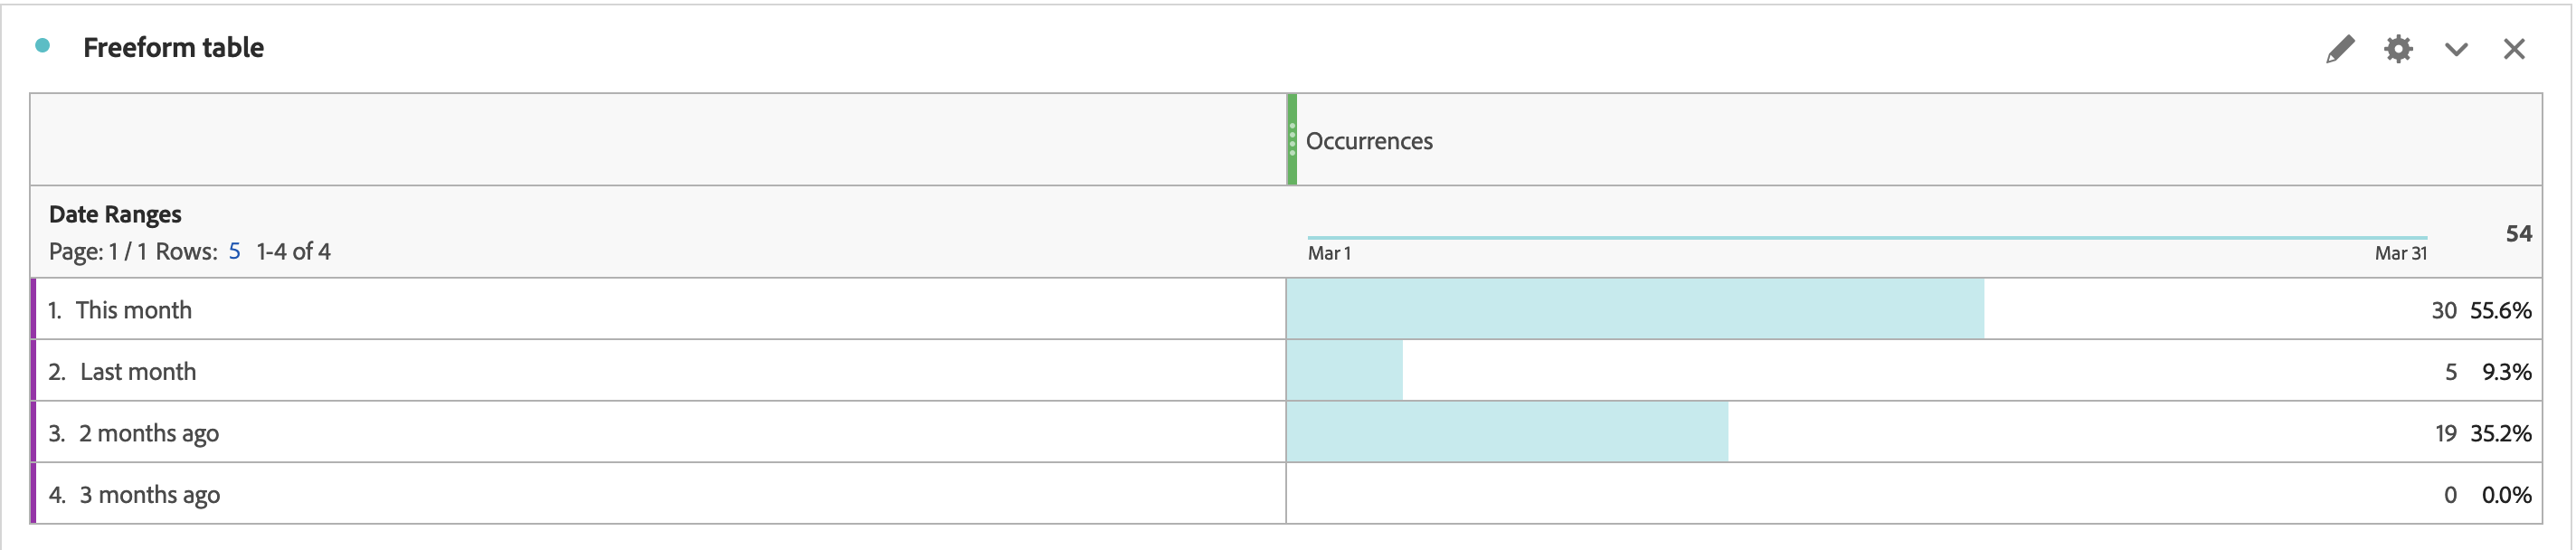Click the Mar 1 to Mar 31 sparkline
2576x550 pixels.
point(1866,238)
